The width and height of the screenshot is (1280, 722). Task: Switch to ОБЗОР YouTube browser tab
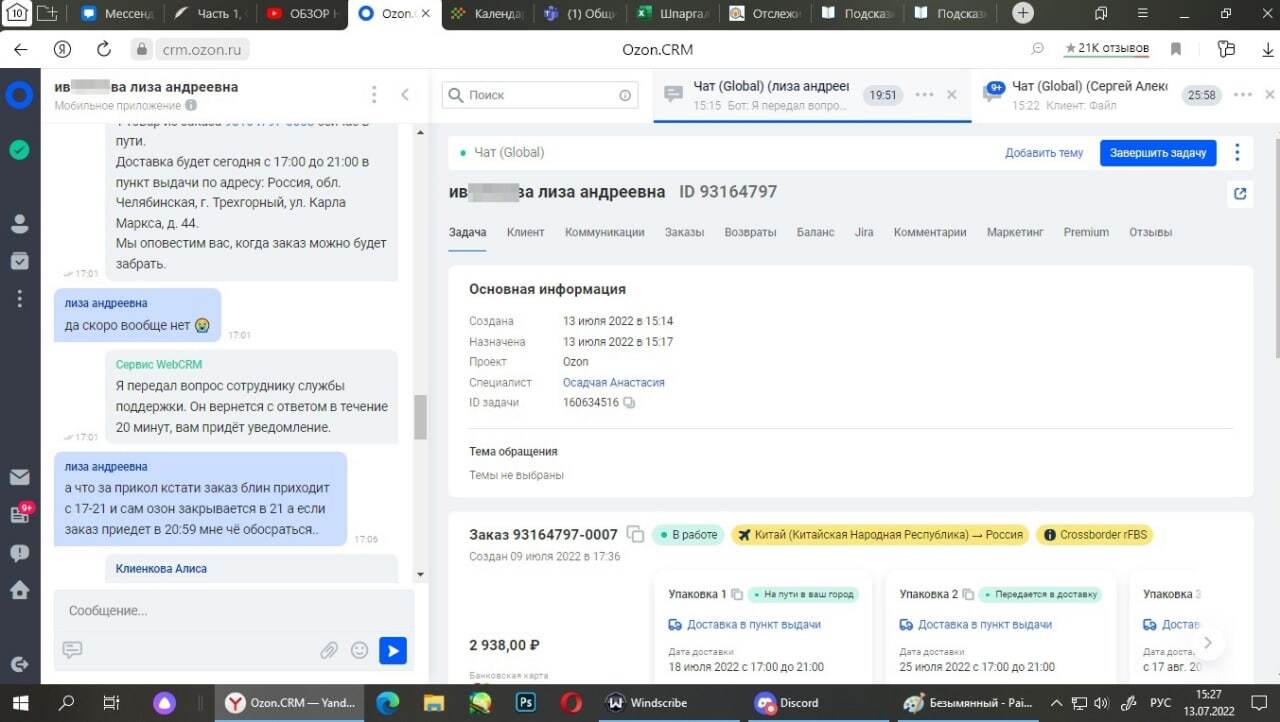pos(302,14)
